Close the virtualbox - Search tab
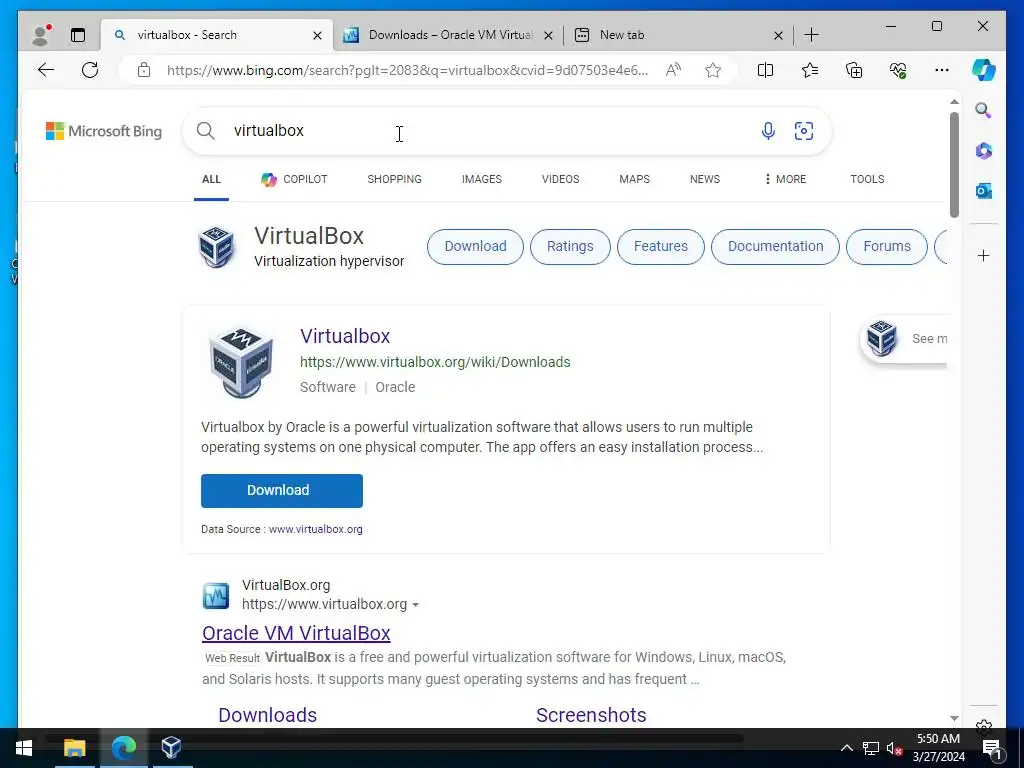The image size is (1024, 768). pos(317,35)
